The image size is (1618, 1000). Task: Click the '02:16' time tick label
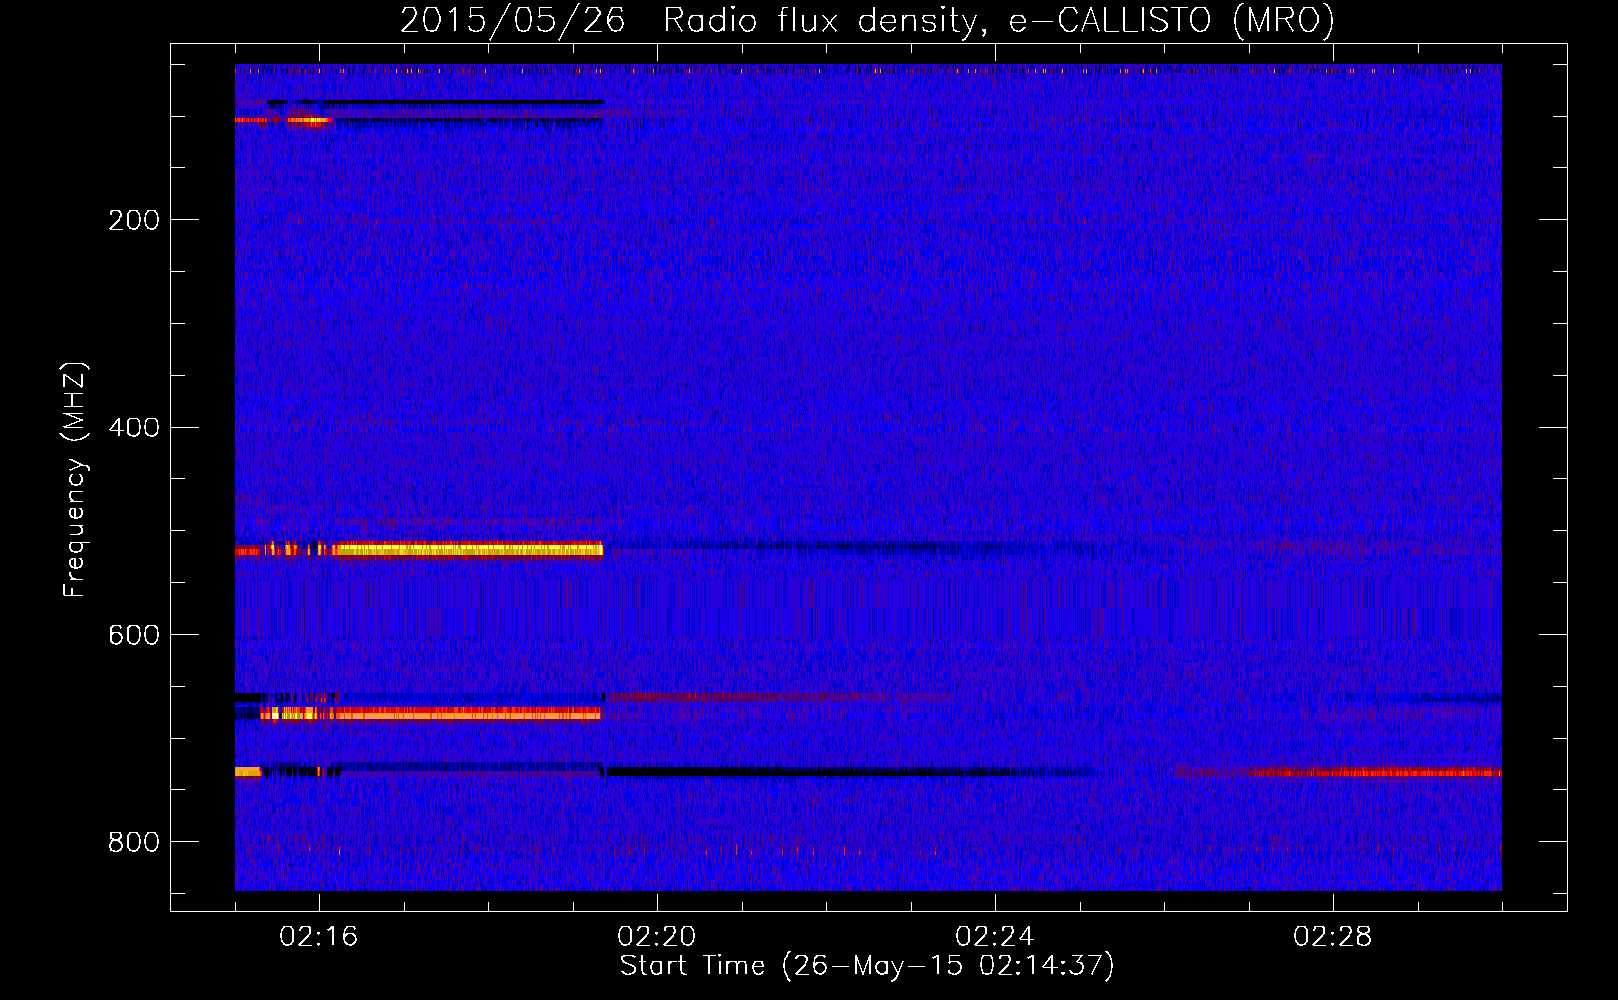point(319,937)
